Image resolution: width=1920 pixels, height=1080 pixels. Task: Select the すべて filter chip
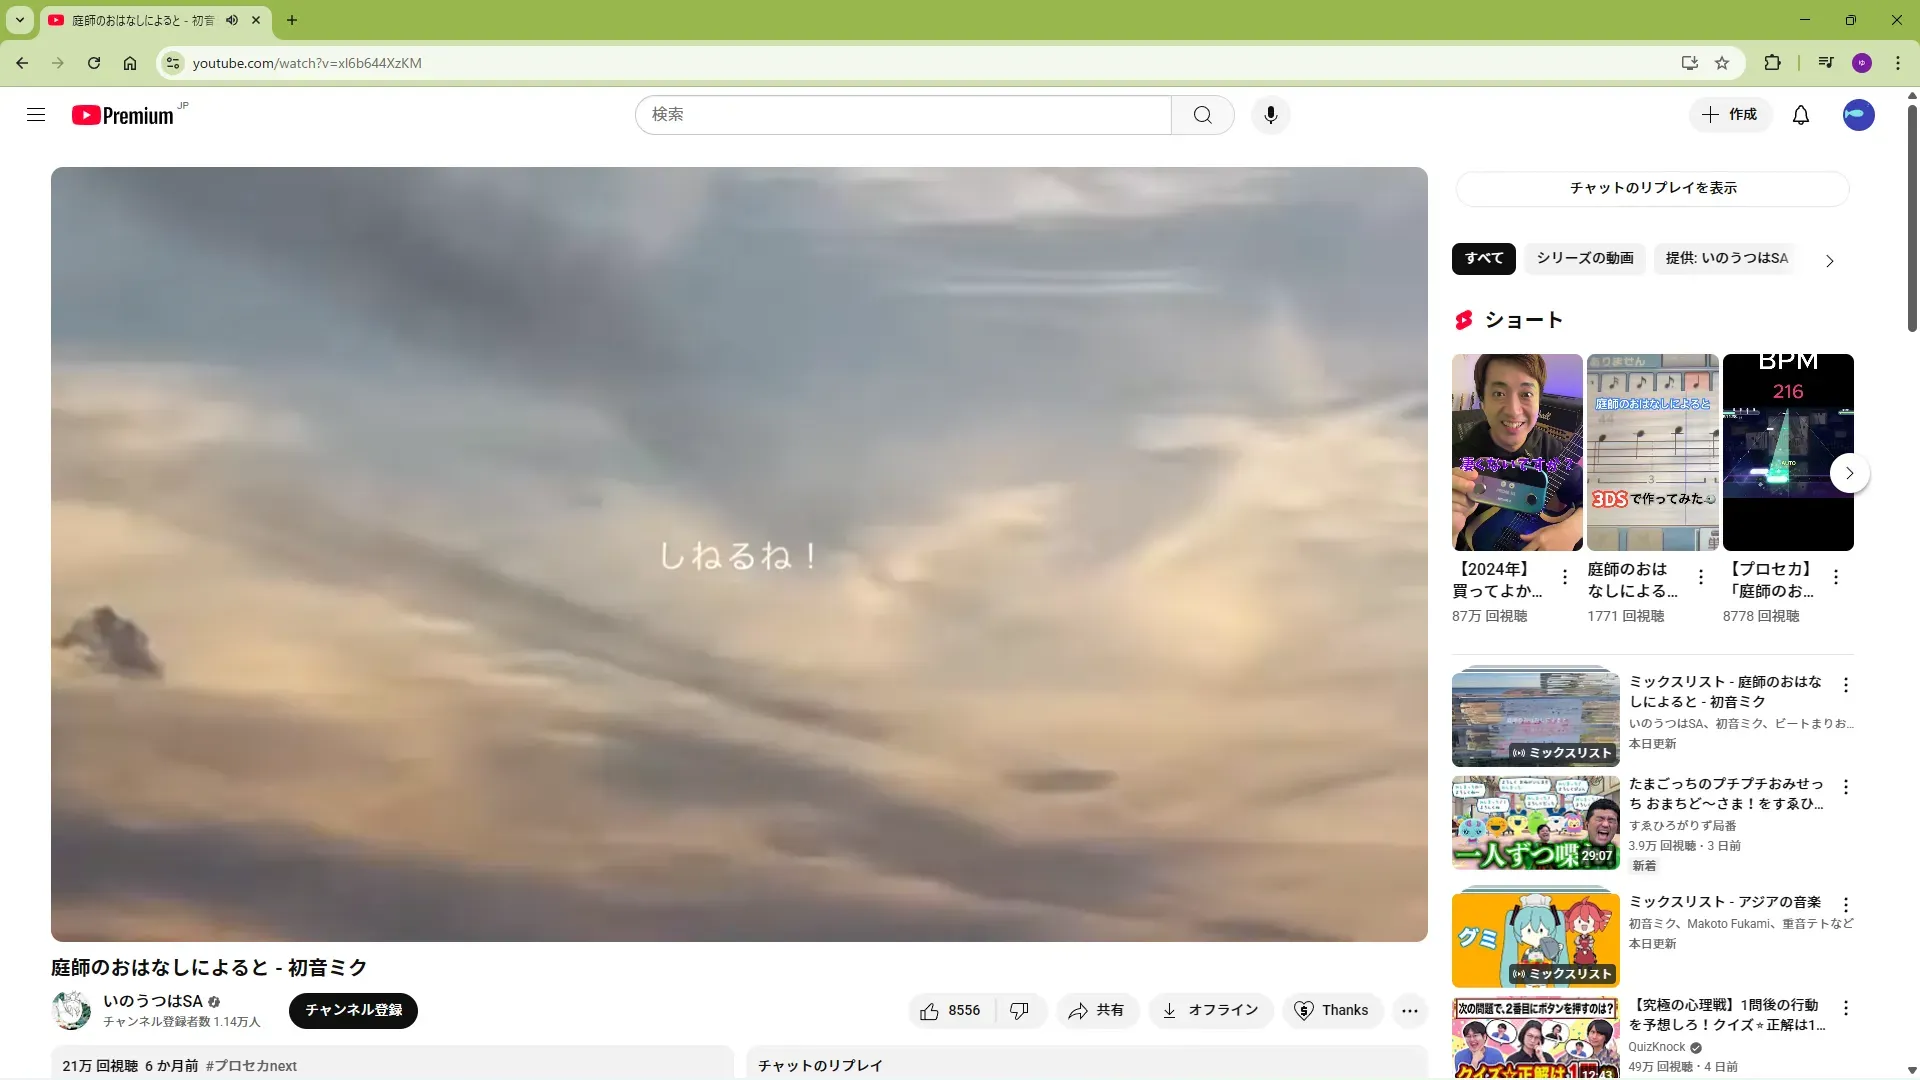[x=1483, y=258]
